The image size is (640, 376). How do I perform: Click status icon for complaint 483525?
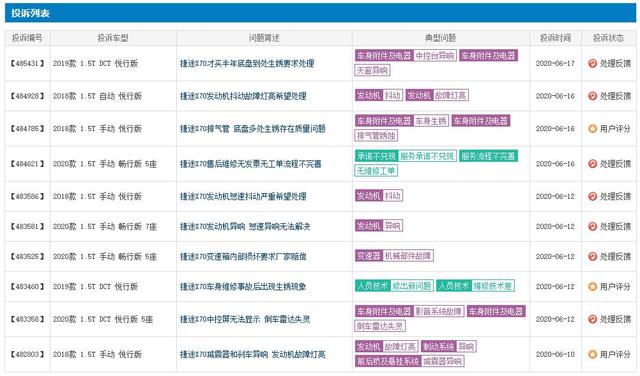[x=592, y=256]
